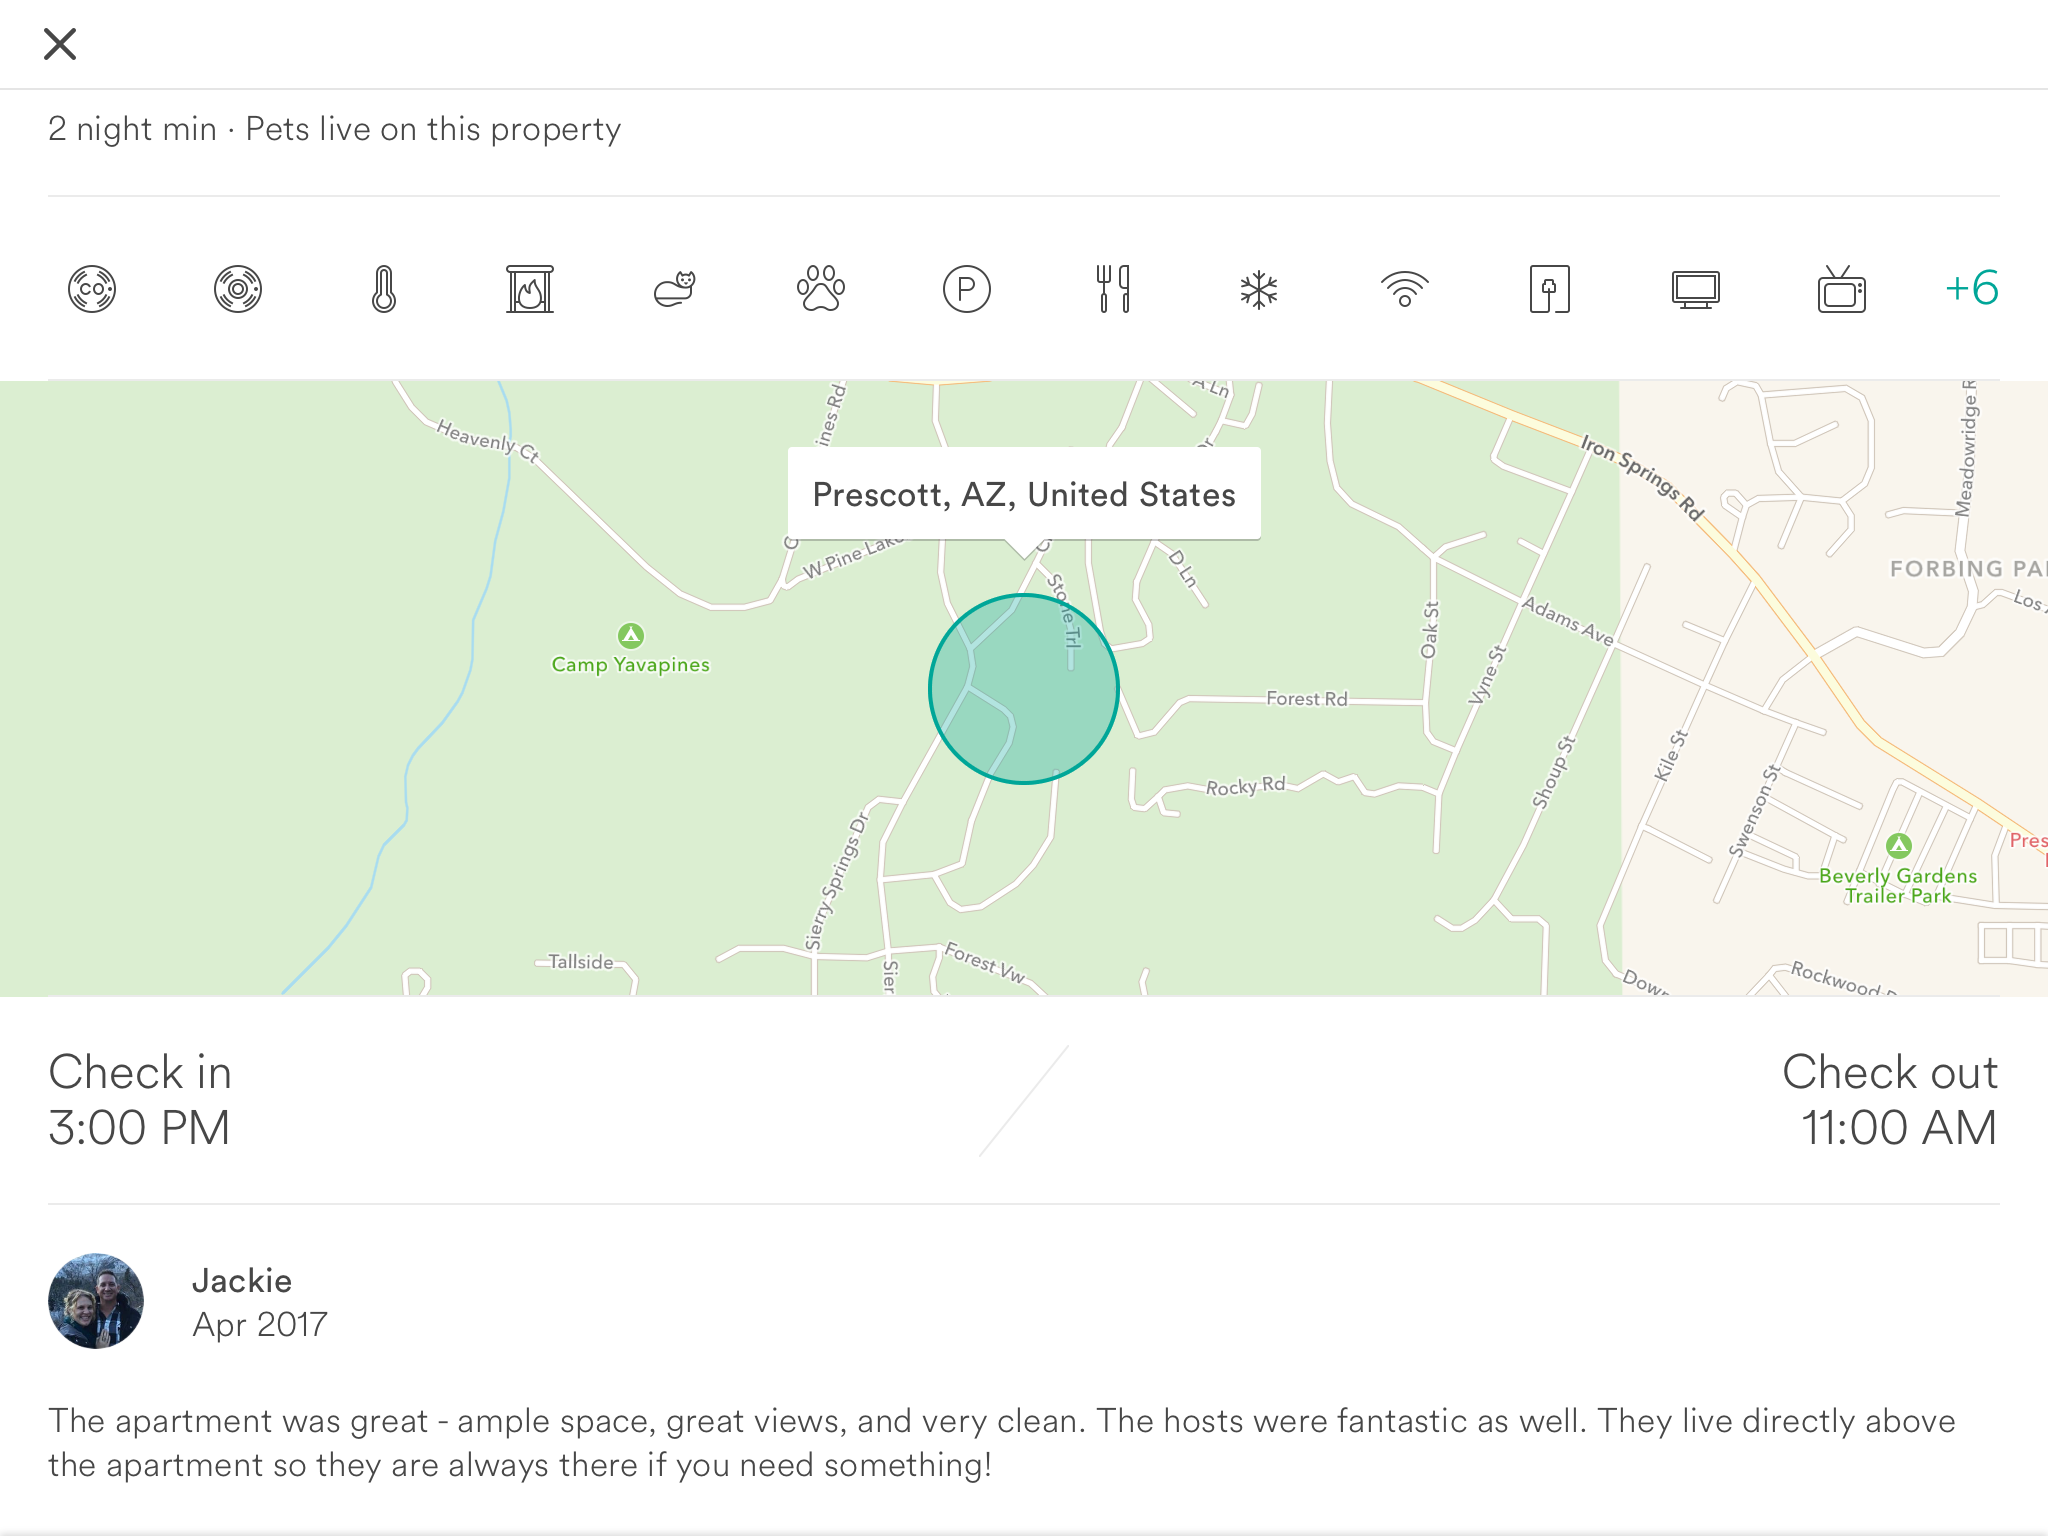This screenshot has height=1536, width=2048.
Task: Tap the kitchen fork and knife icon
Action: tap(1113, 290)
